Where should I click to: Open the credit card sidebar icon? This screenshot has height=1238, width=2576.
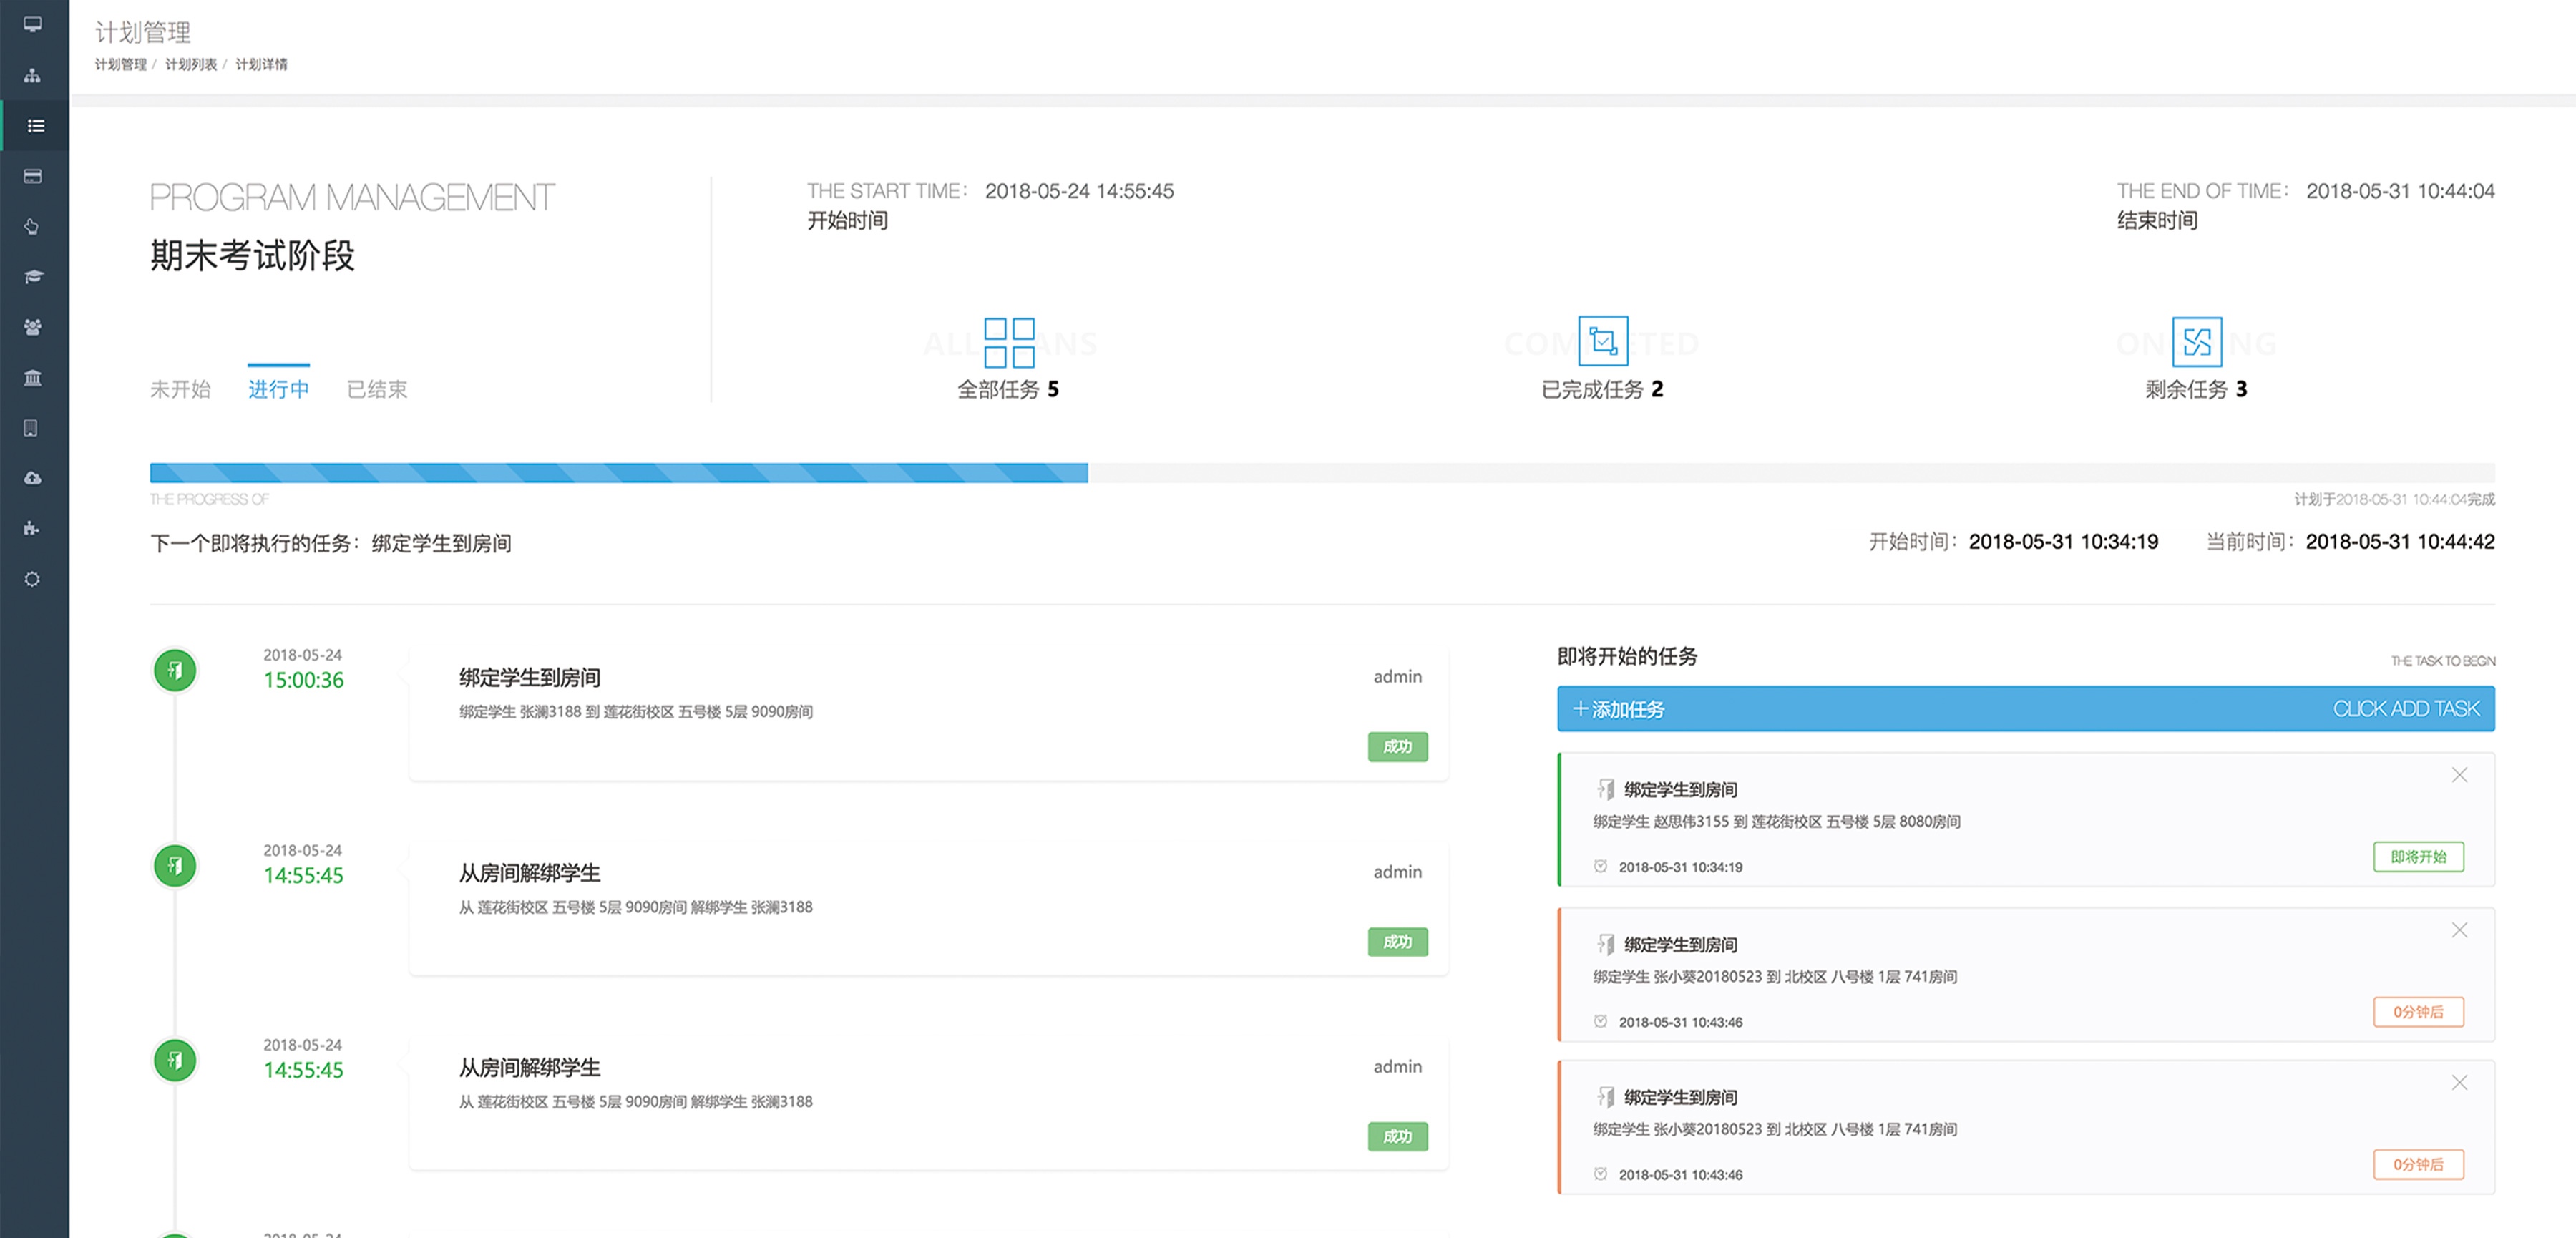click(x=33, y=176)
